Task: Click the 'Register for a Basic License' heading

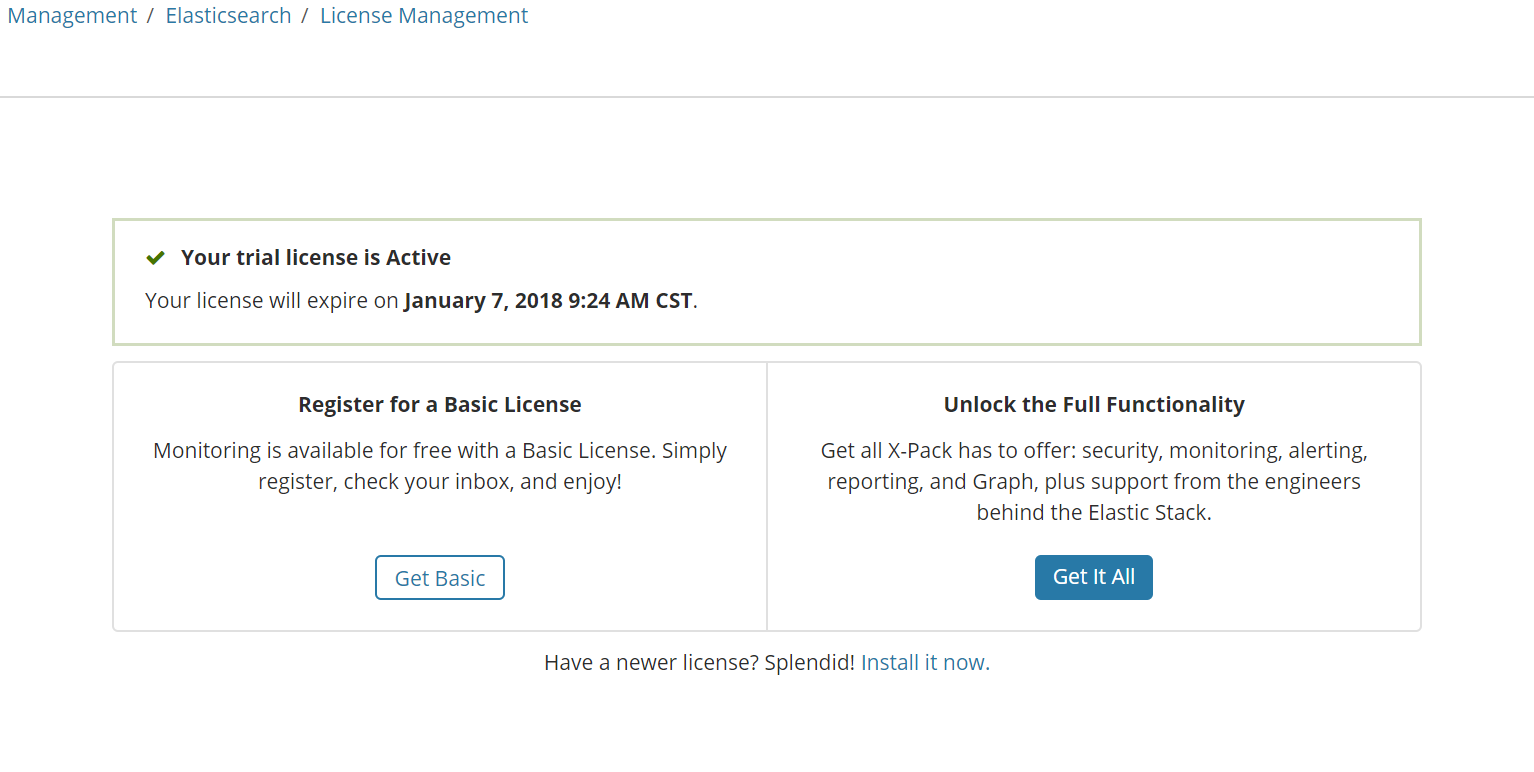Action: tap(440, 405)
